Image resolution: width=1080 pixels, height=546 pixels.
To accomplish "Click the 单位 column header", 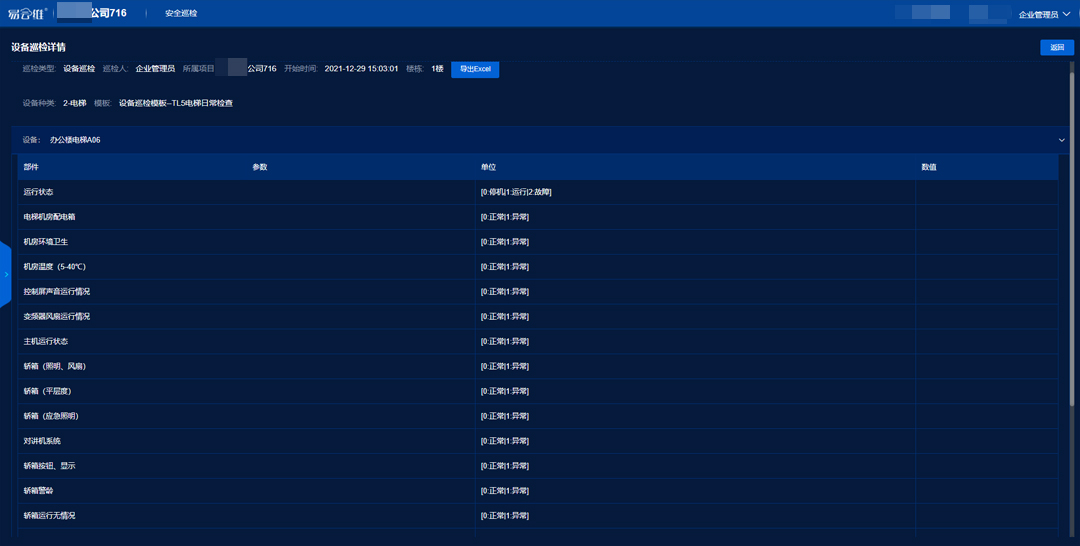I will pos(488,167).
